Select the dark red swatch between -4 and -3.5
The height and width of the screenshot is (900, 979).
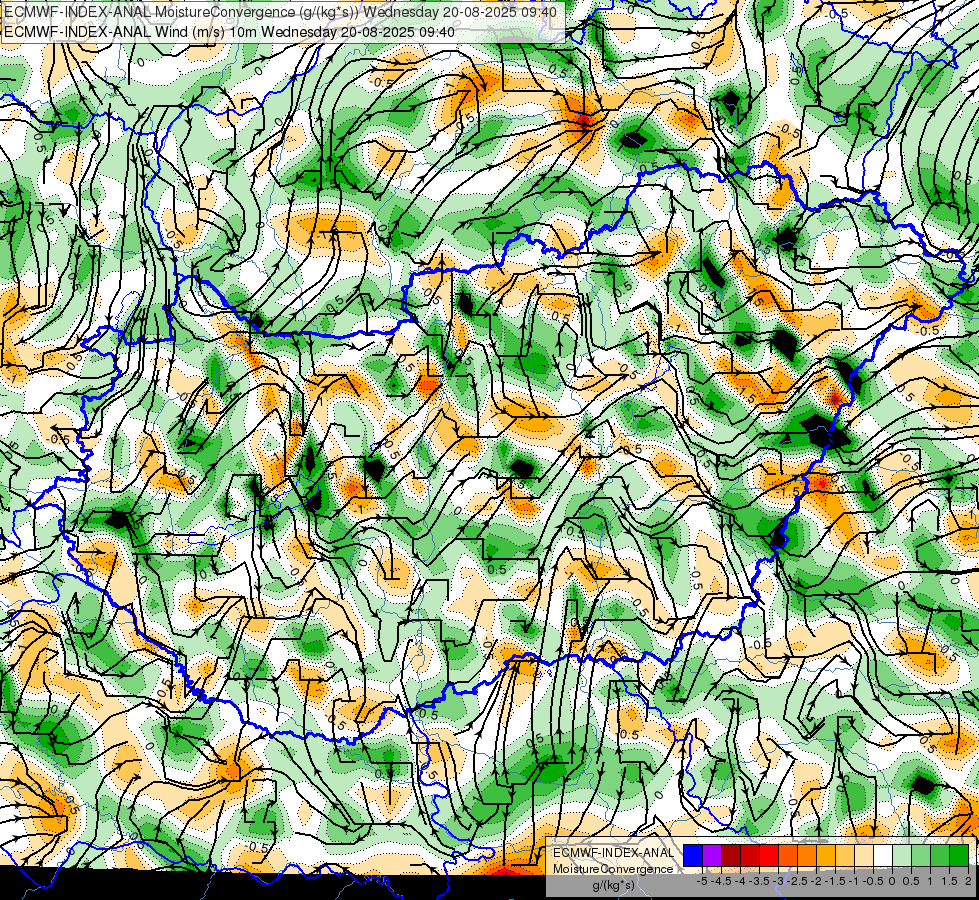click(x=750, y=855)
